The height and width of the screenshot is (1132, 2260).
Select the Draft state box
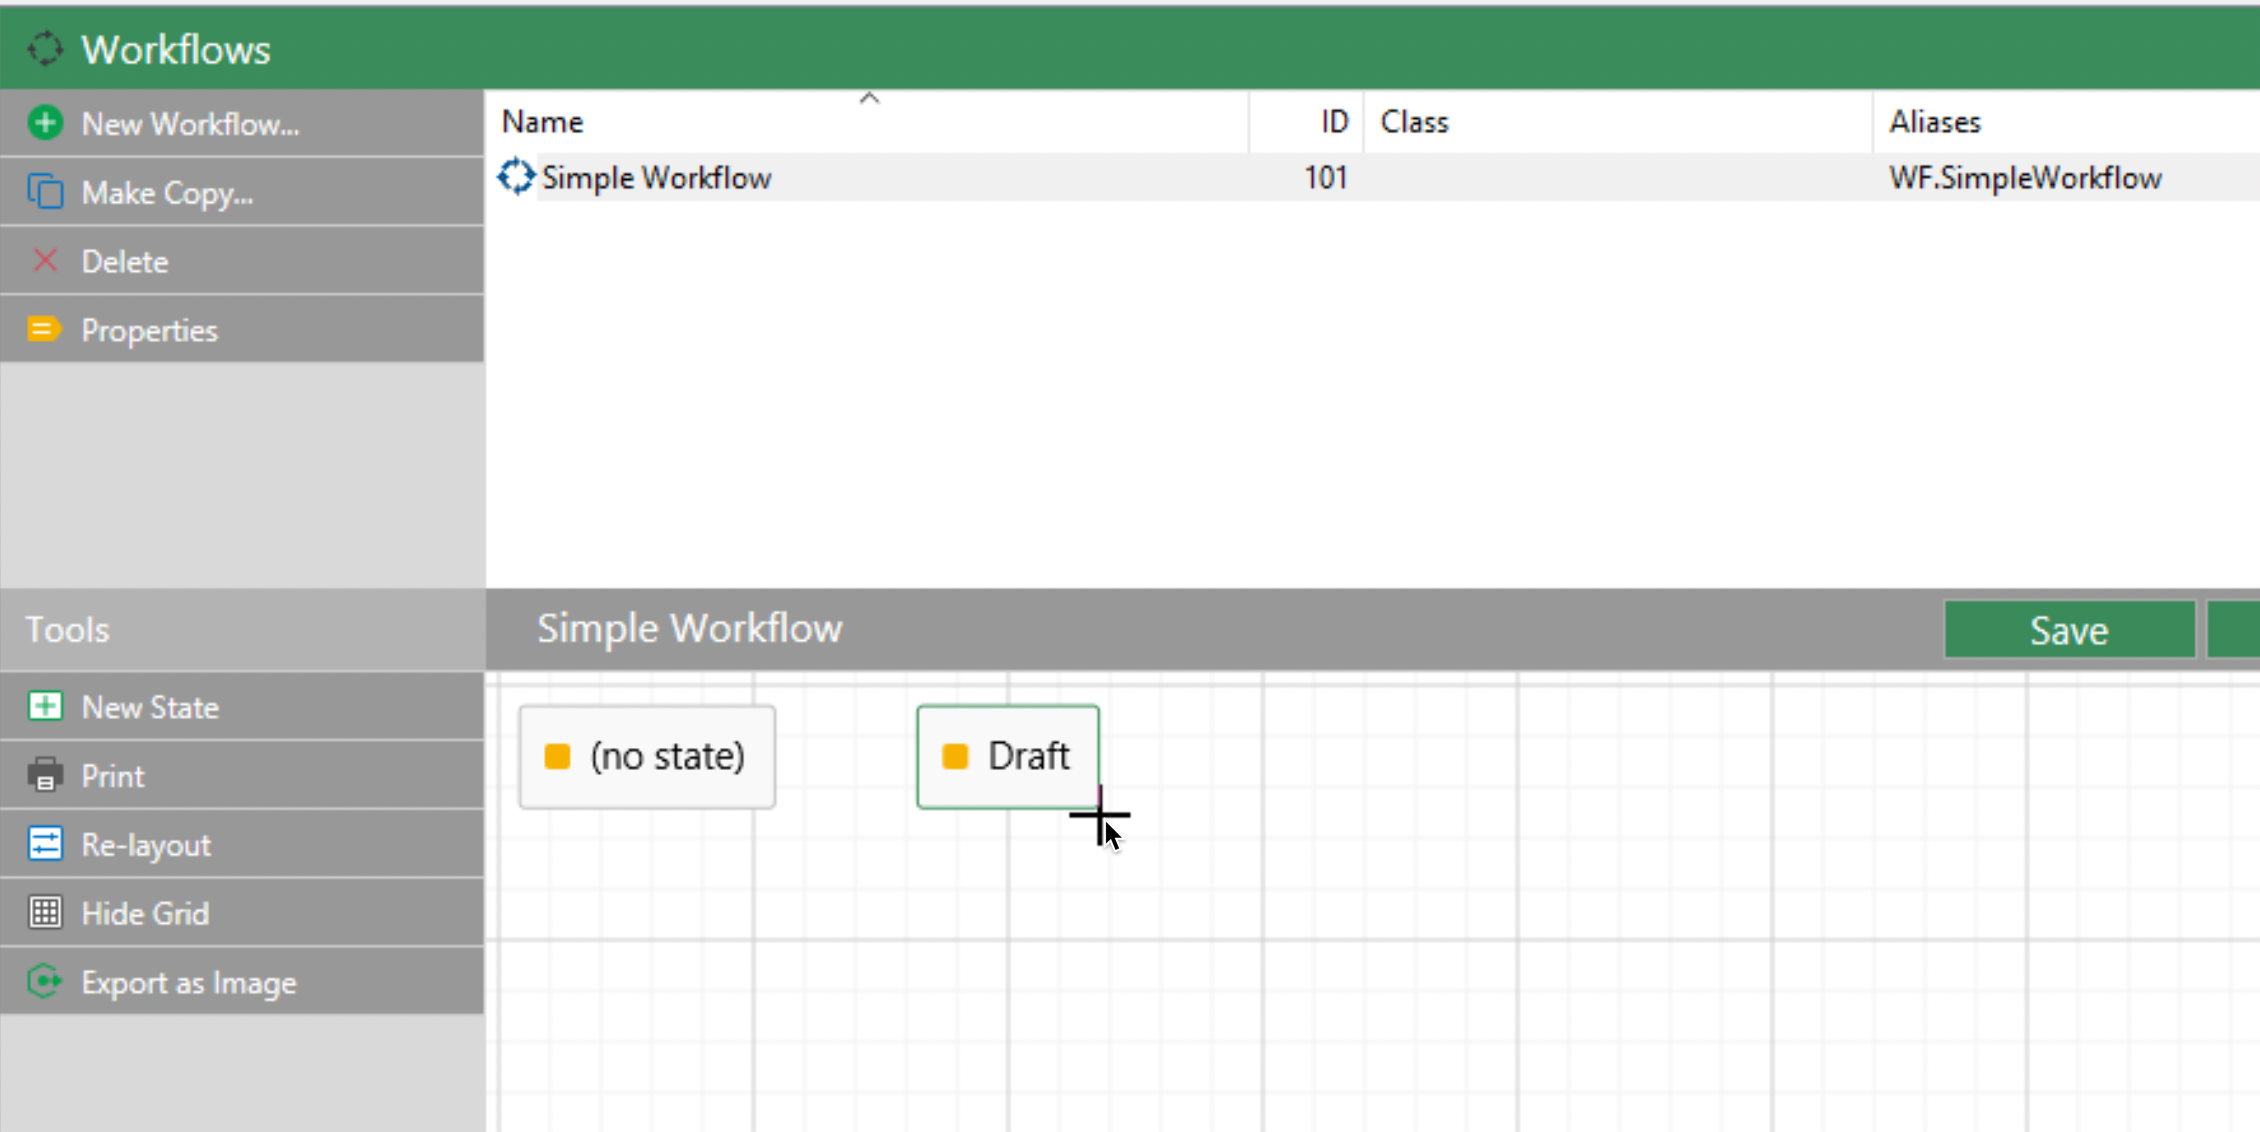[x=1008, y=757]
